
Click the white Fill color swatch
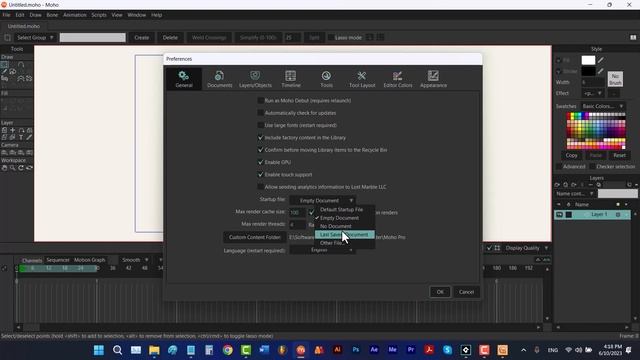(x=588, y=60)
